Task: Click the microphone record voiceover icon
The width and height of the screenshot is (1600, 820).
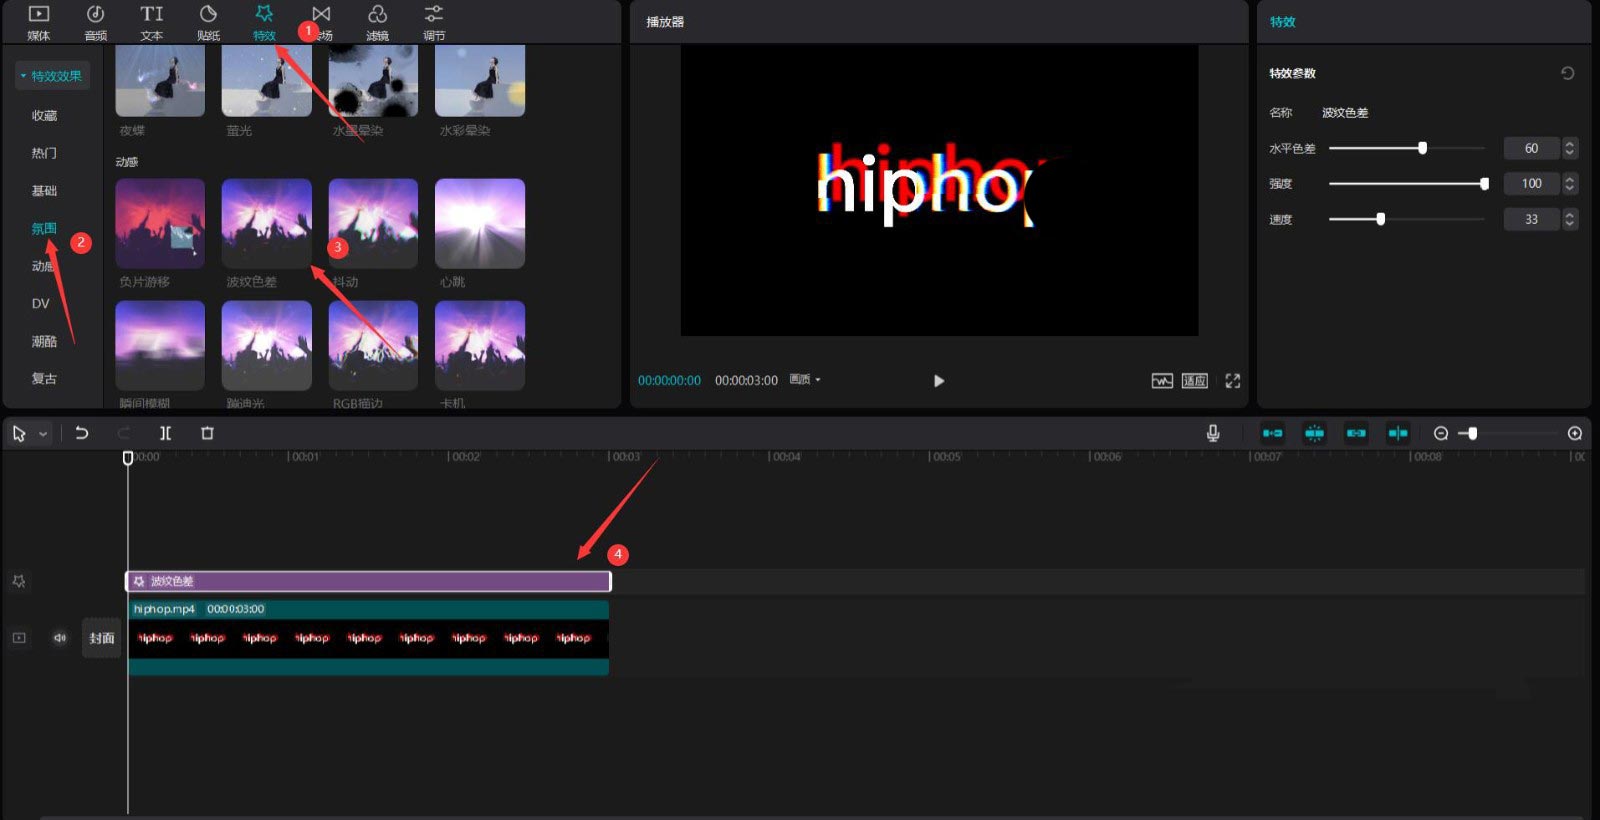Action: [x=1212, y=433]
